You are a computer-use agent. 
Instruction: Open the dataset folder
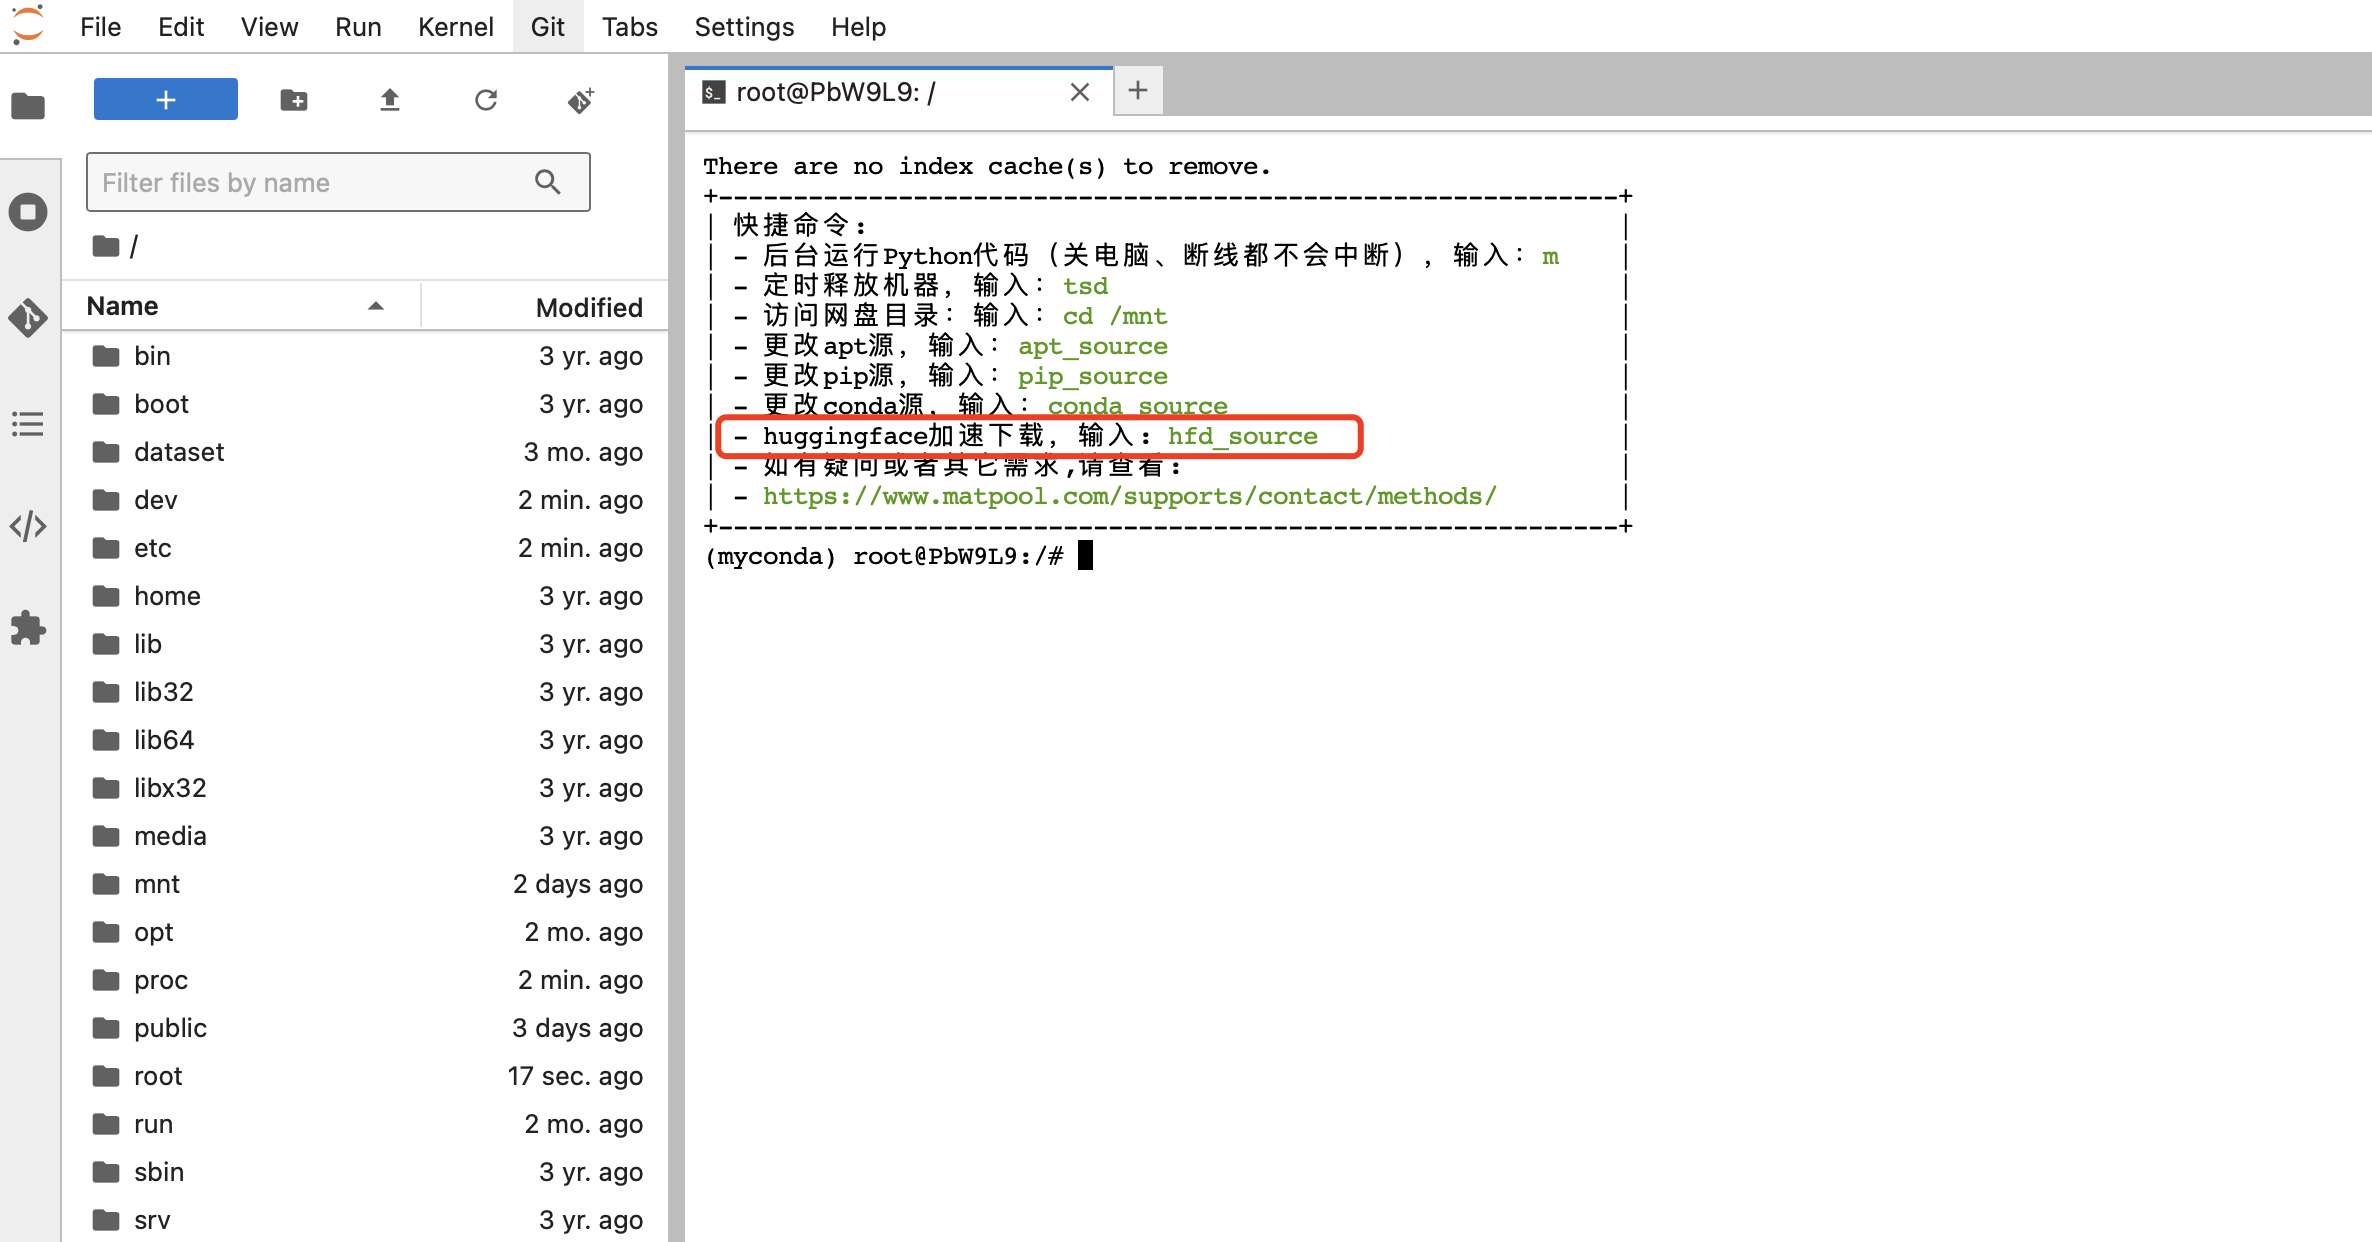[x=179, y=452]
